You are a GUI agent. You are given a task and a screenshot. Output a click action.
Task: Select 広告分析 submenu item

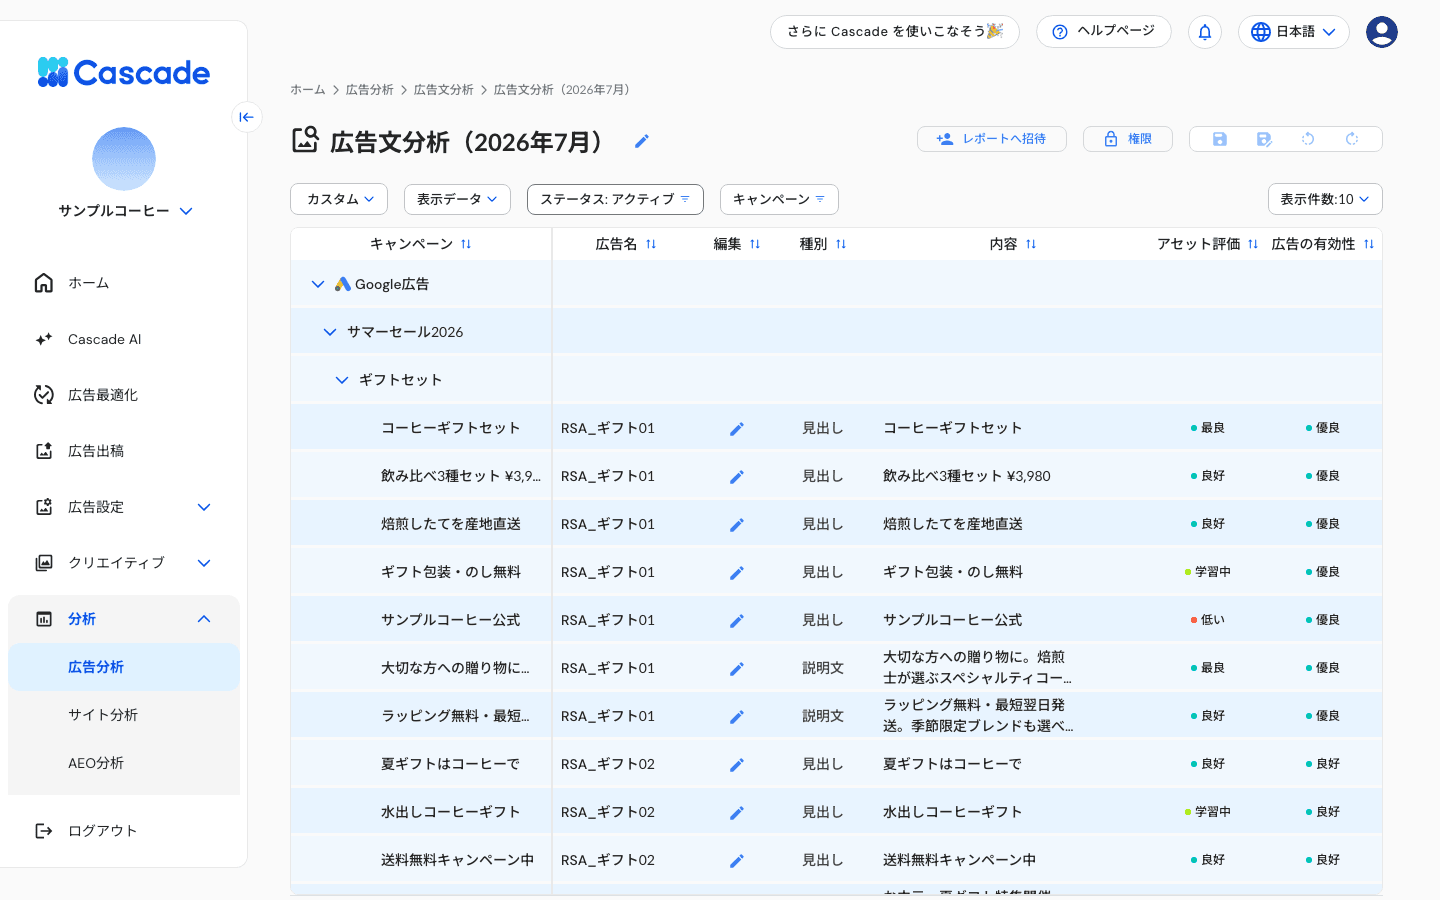pyautogui.click(x=124, y=667)
